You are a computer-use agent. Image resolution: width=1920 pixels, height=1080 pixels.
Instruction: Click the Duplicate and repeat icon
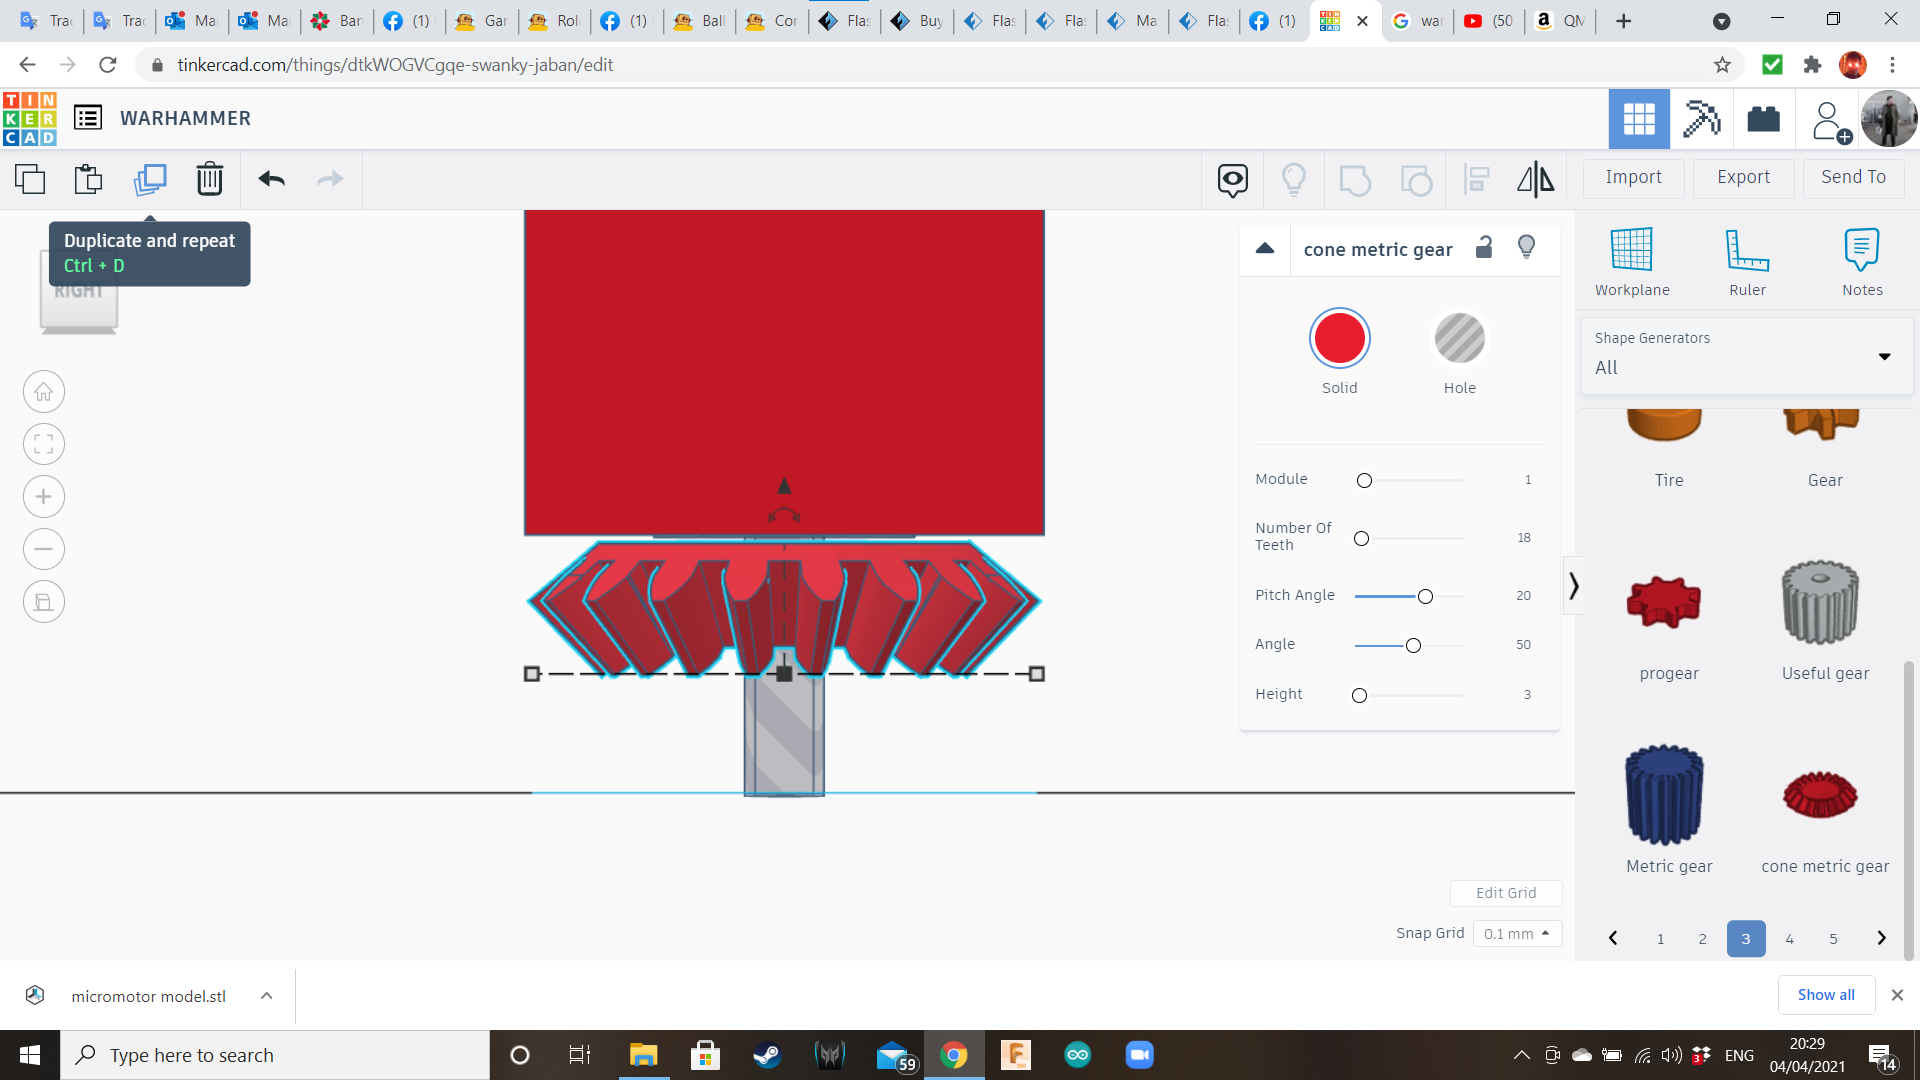(150, 179)
